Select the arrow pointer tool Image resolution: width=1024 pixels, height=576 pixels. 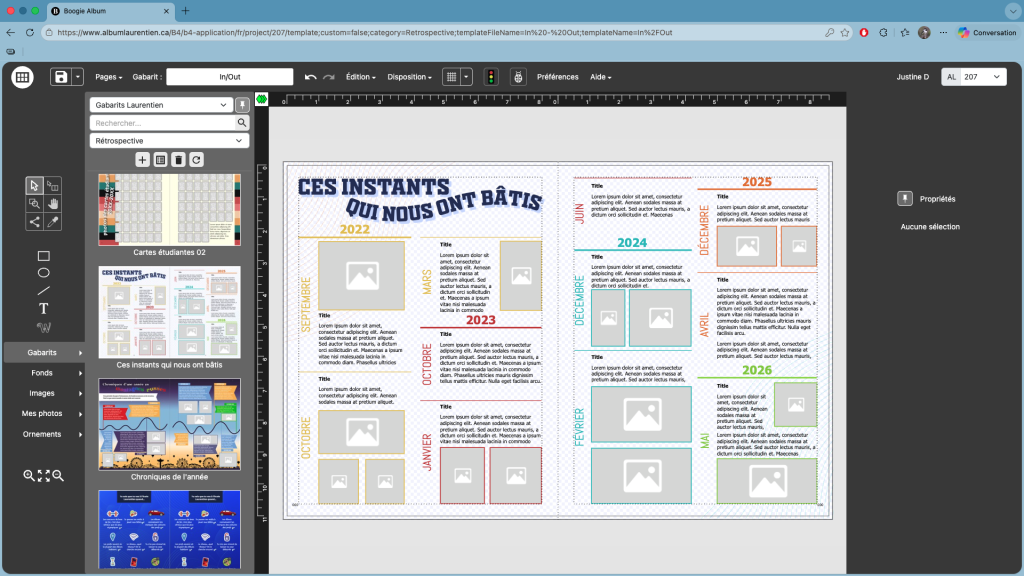(x=34, y=185)
